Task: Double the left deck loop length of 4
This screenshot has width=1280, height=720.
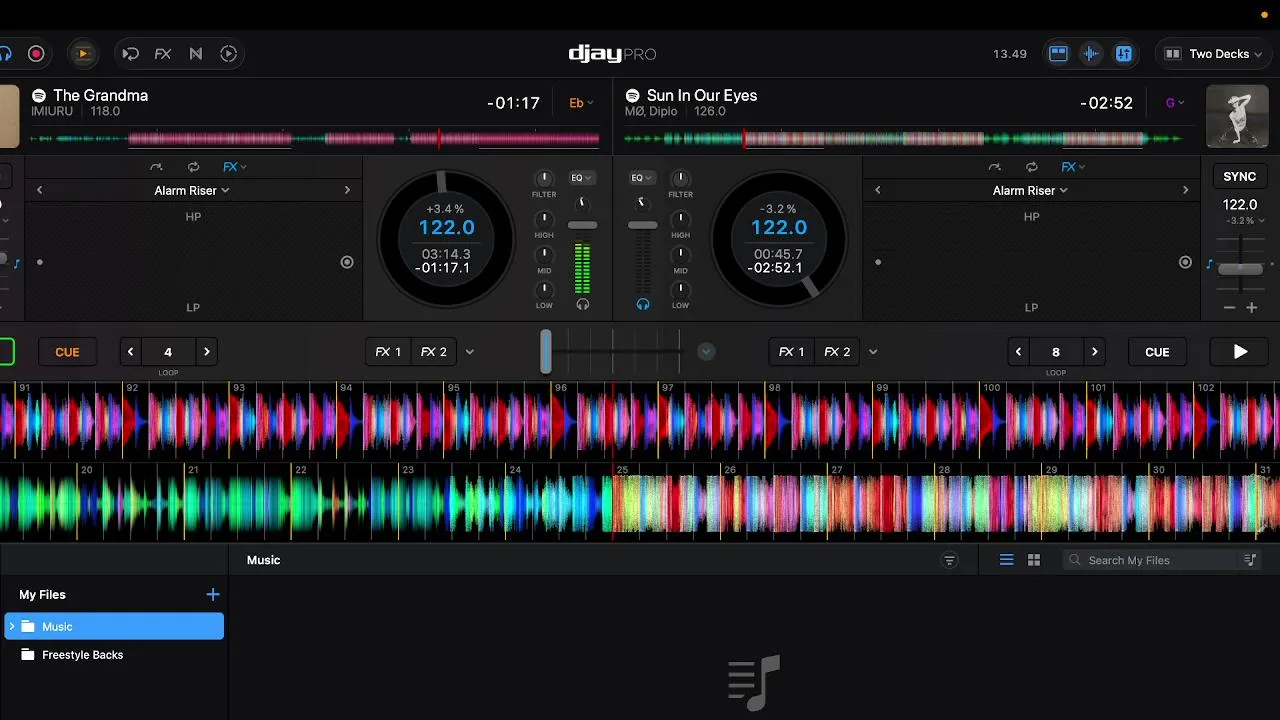Action: [x=206, y=352]
